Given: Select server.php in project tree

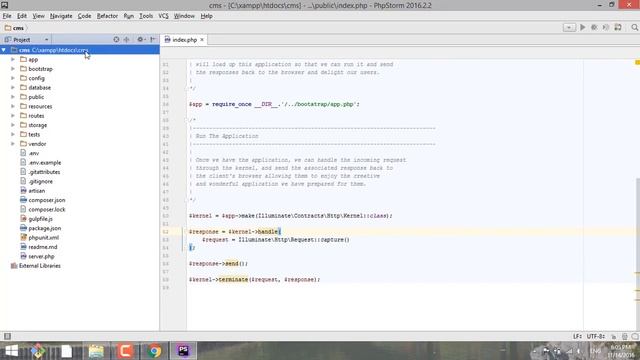Looking at the screenshot, I should tap(41, 256).
